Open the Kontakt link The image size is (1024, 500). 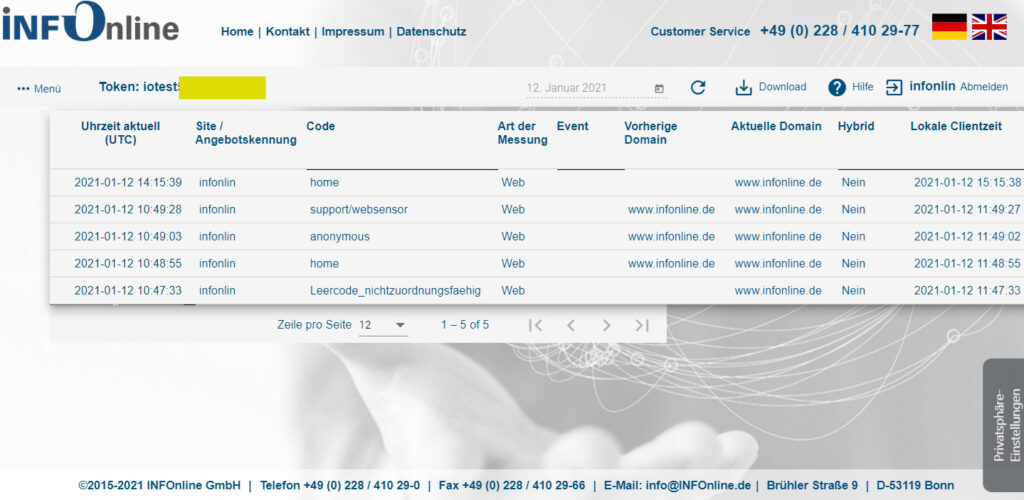[x=287, y=31]
